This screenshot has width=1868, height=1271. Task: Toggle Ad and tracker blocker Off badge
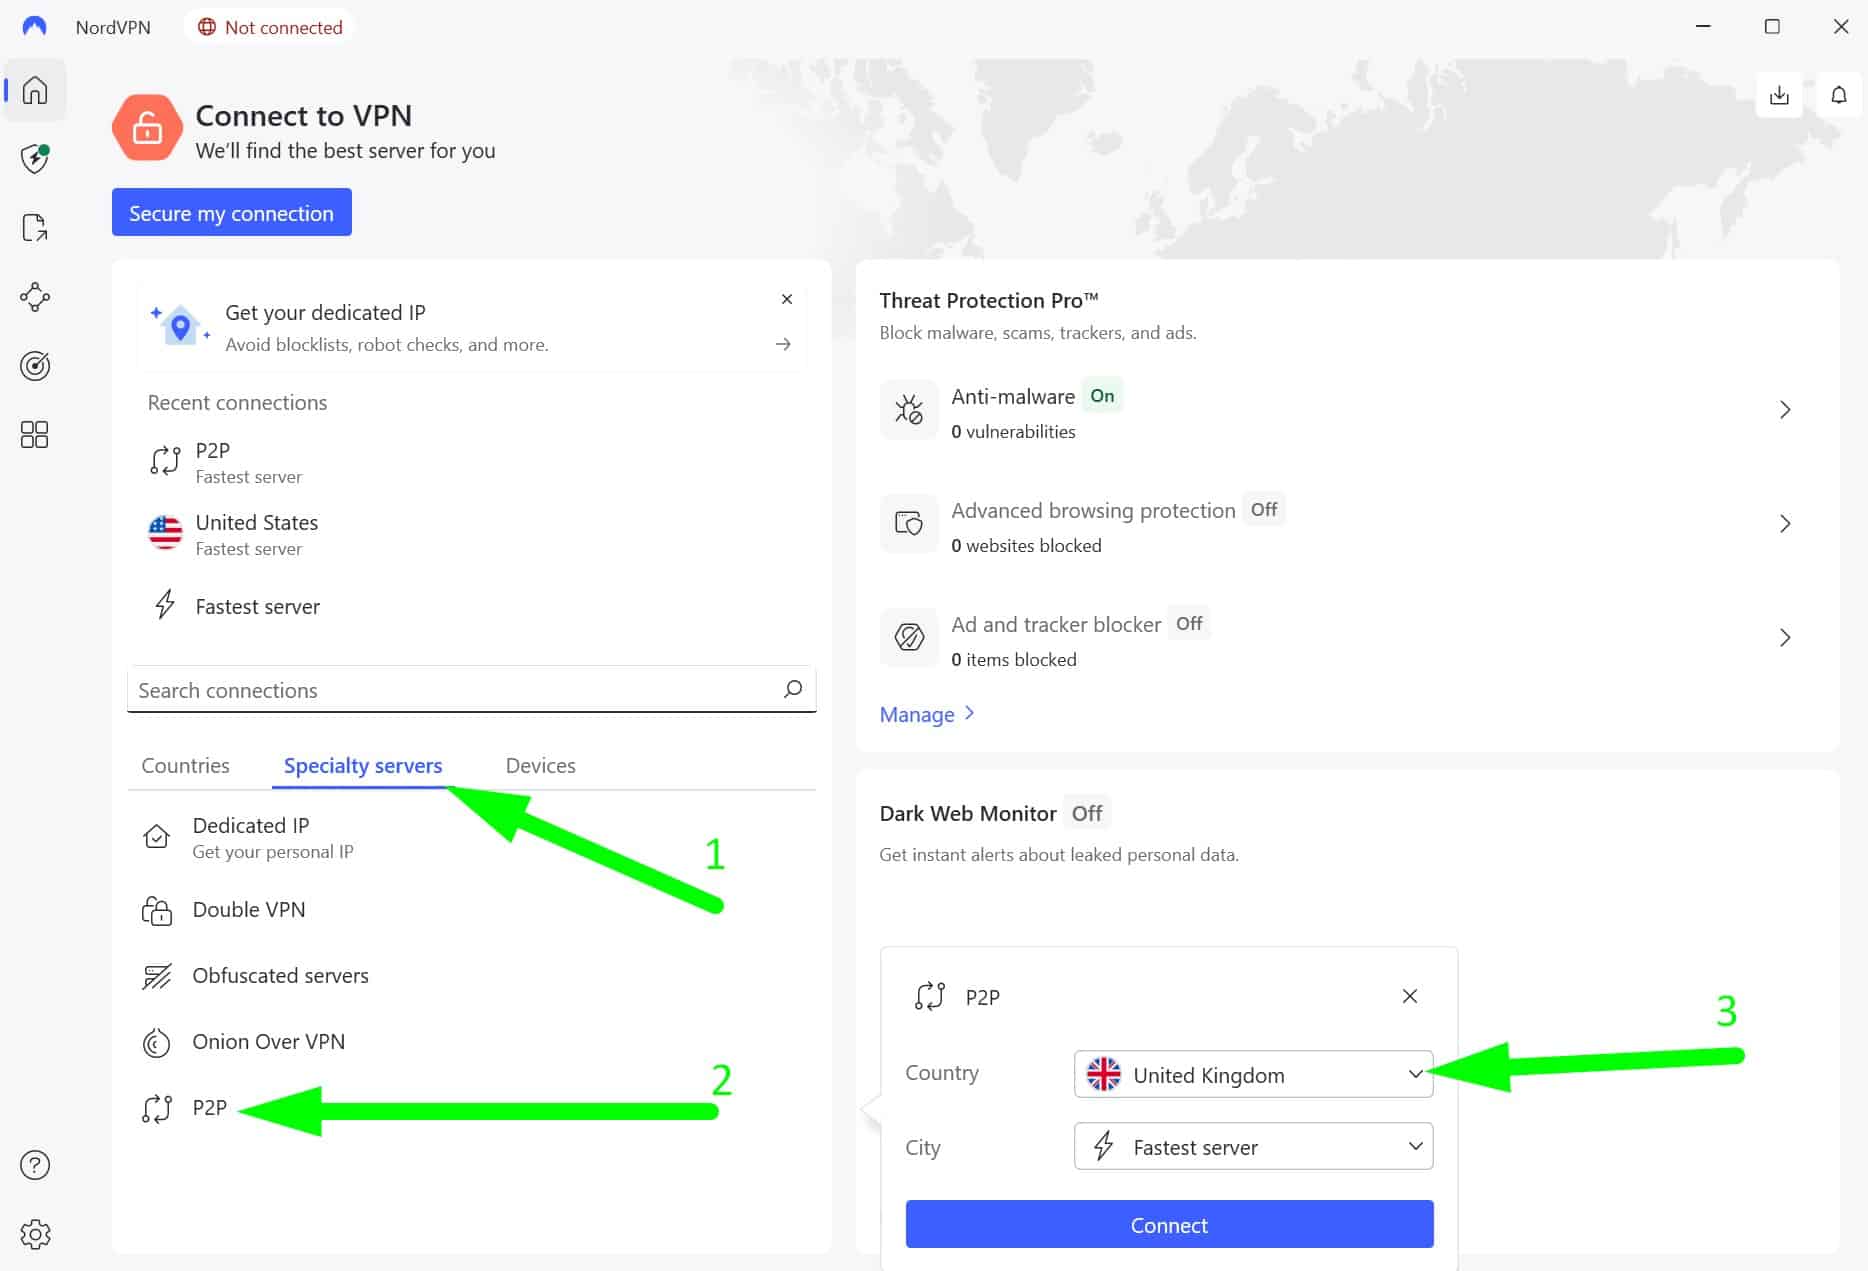click(x=1189, y=623)
